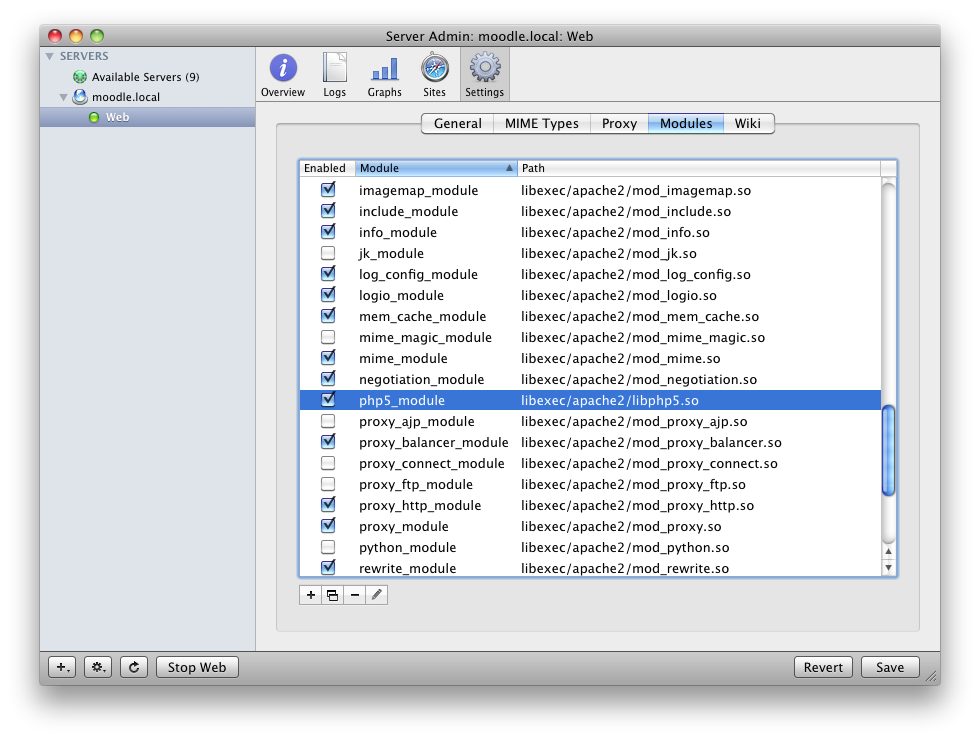Switch to the Proxy tab
The width and height of the screenshot is (980, 740).
click(x=619, y=123)
